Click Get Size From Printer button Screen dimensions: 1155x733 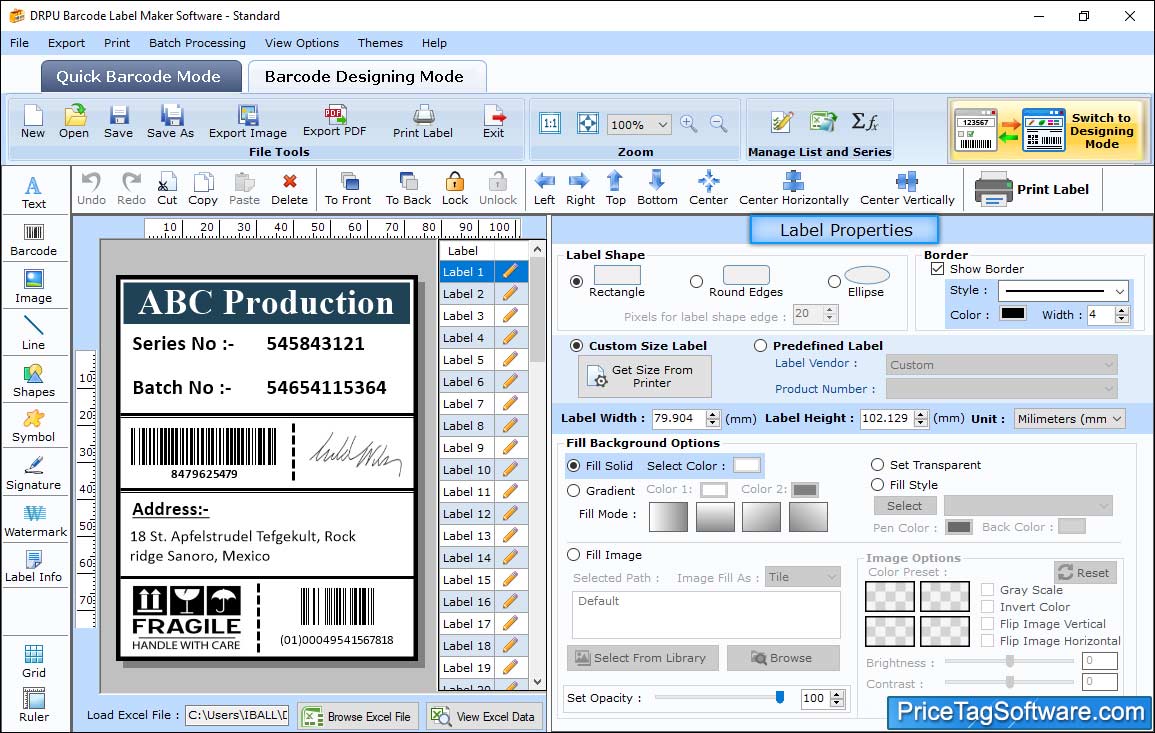coord(645,376)
